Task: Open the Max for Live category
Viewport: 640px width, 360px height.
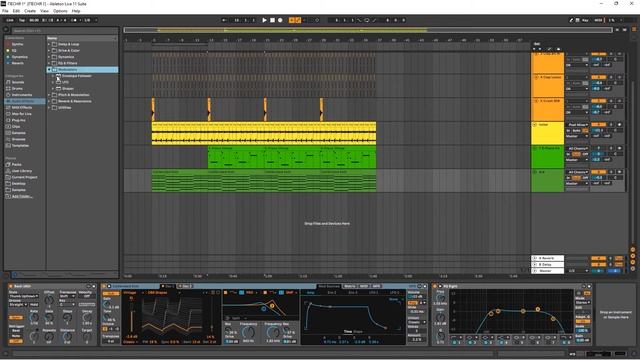Action: (21, 114)
